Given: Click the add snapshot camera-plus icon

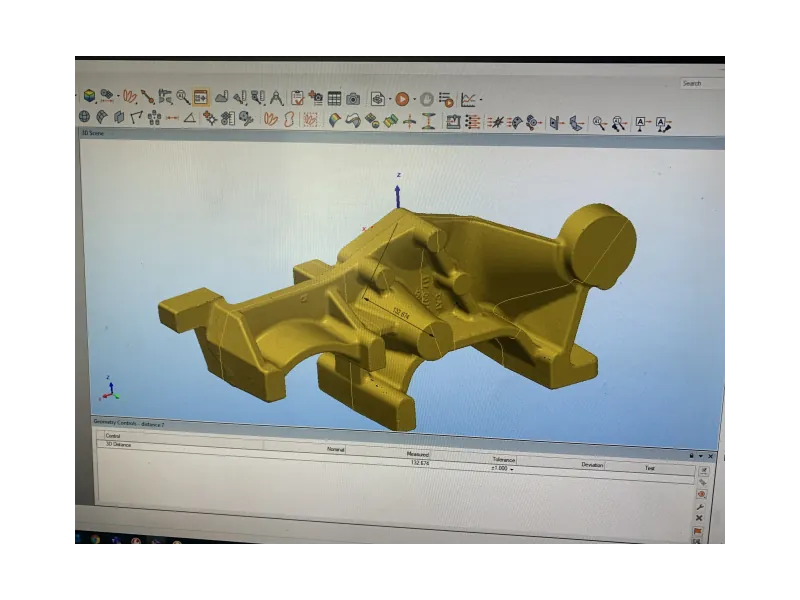Looking at the screenshot, I should tap(315, 98).
